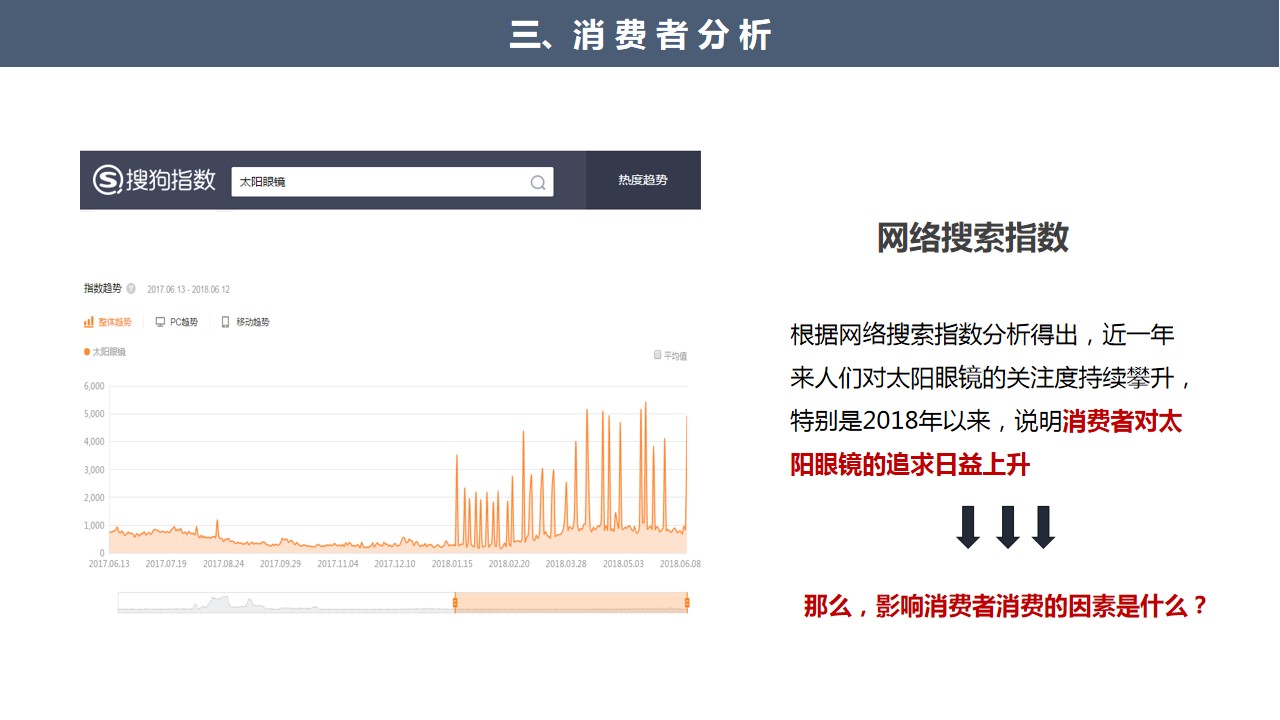The image size is (1280, 720).
Task: Click the 2017.08.24 axis label
Action: click(224, 564)
